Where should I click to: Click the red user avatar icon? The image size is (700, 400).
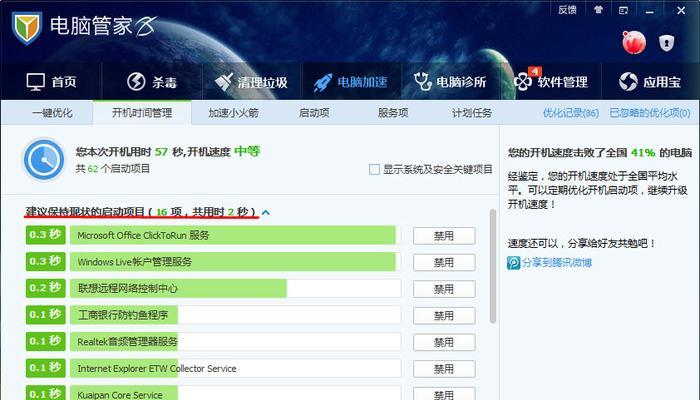point(634,43)
